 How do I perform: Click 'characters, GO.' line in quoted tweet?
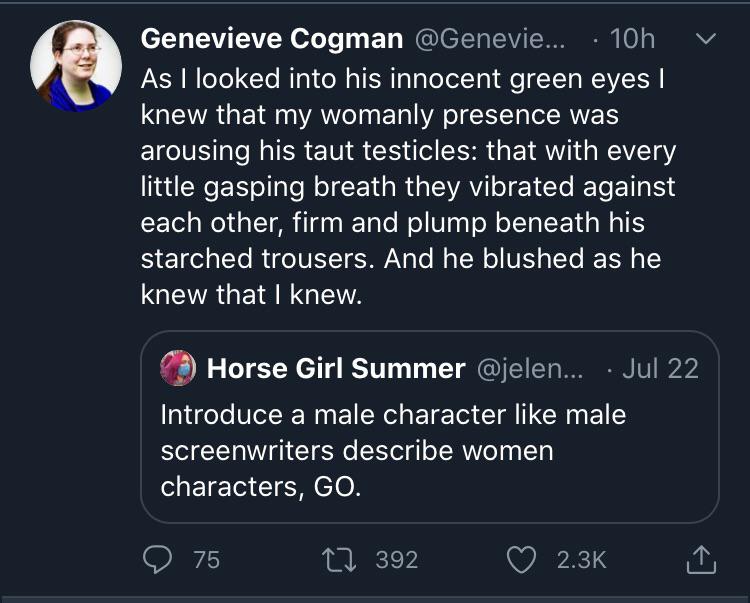point(261,487)
